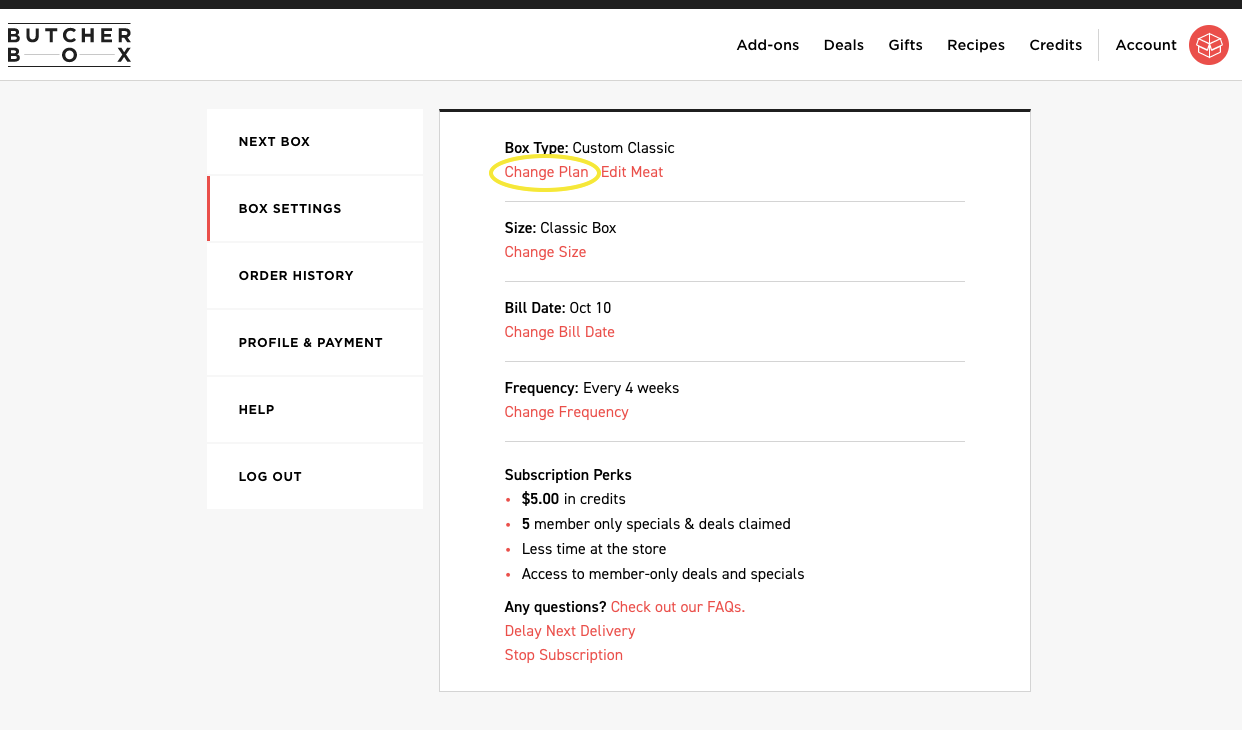Log out using the sidebar

tap(270, 477)
